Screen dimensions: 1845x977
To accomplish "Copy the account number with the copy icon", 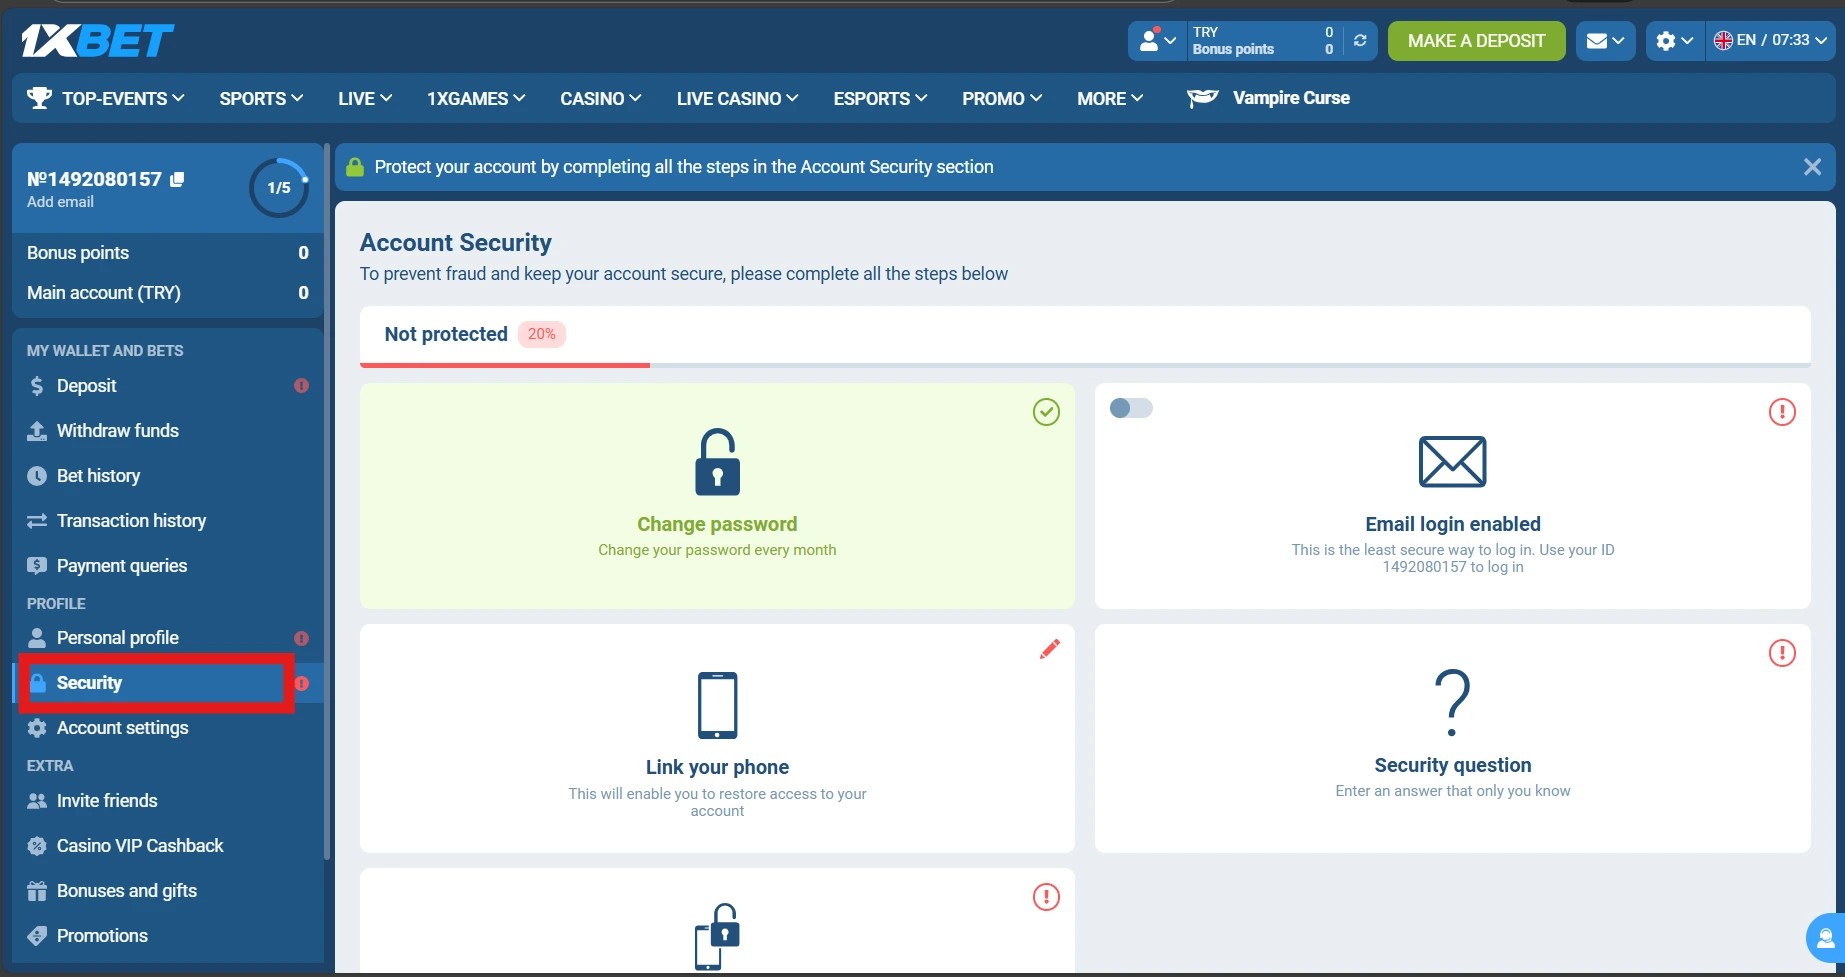I will click(x=178, y=178).
